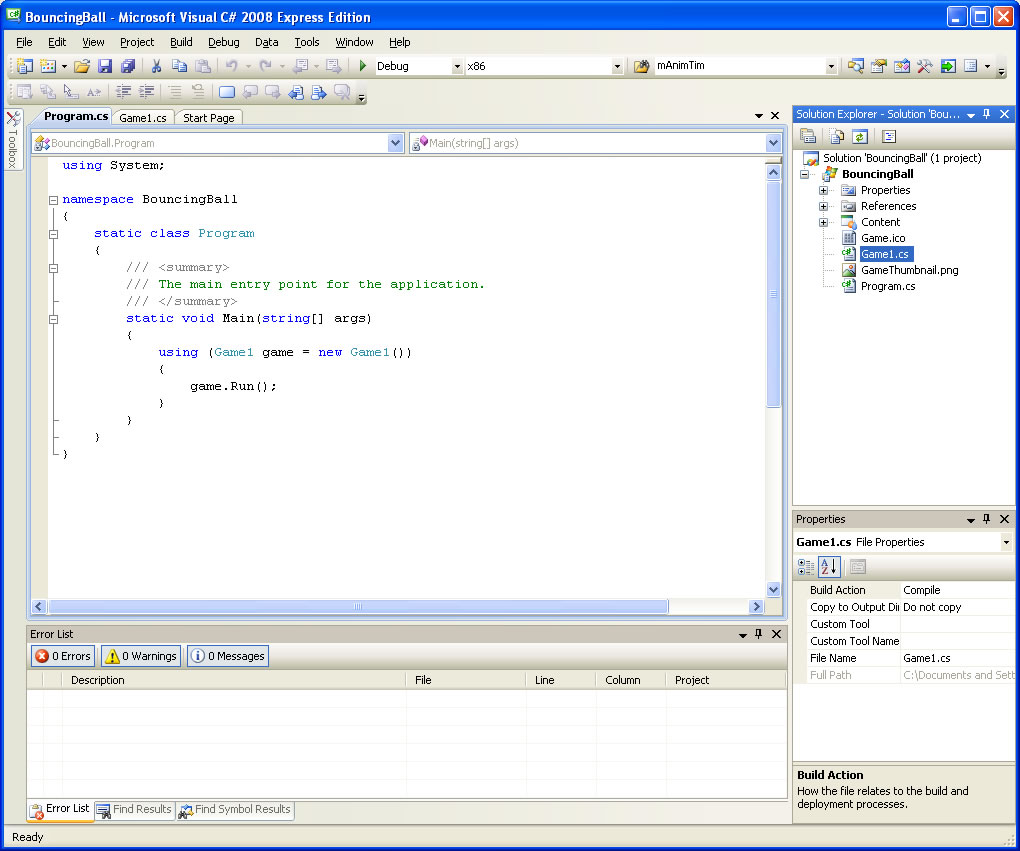The image size is (1020, 851).
Task: Click the editor horizontal scrollbar thumb
Action: point(358,606)
